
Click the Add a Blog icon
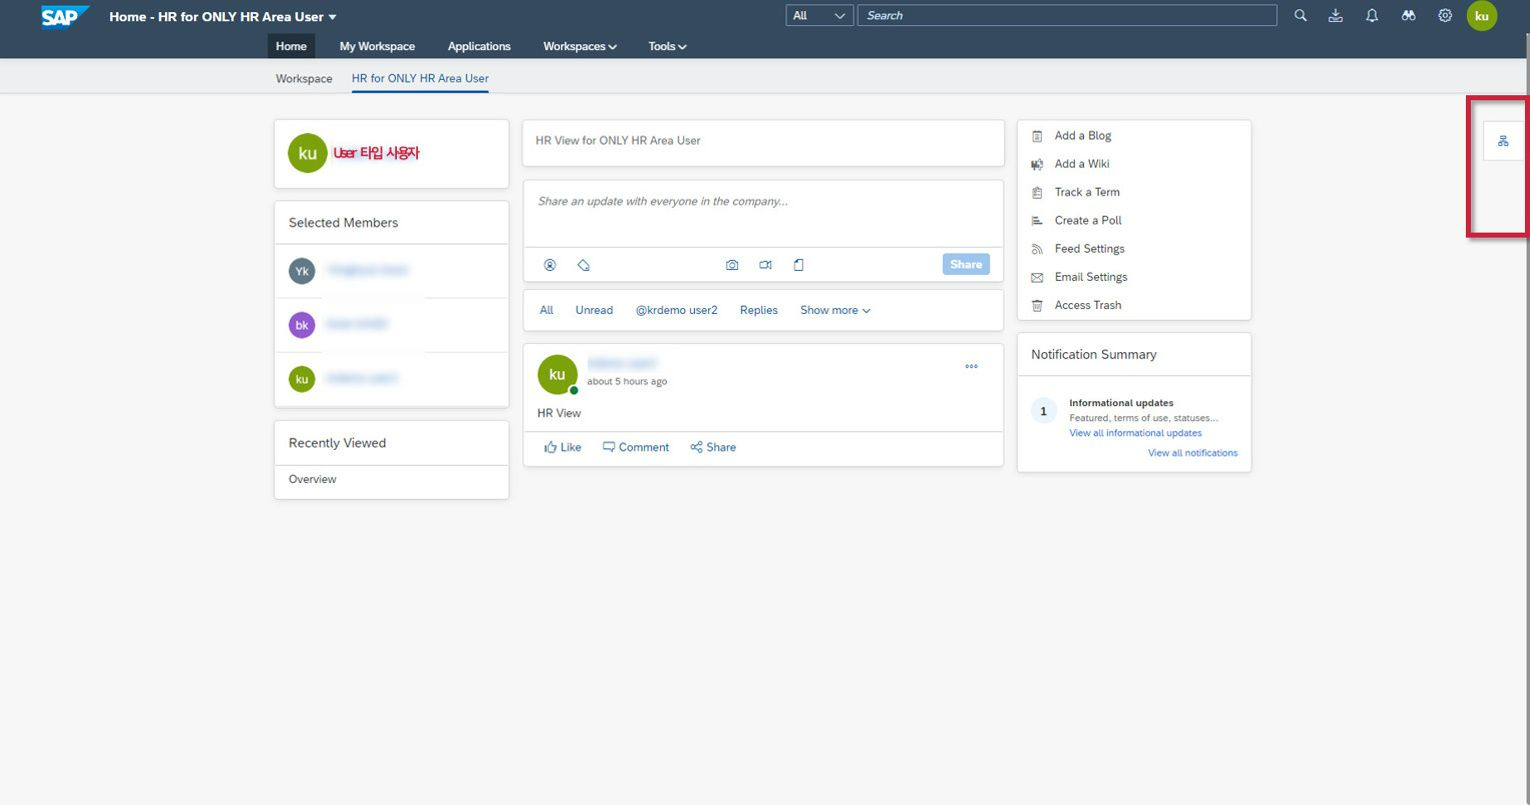coord(1037,136)
